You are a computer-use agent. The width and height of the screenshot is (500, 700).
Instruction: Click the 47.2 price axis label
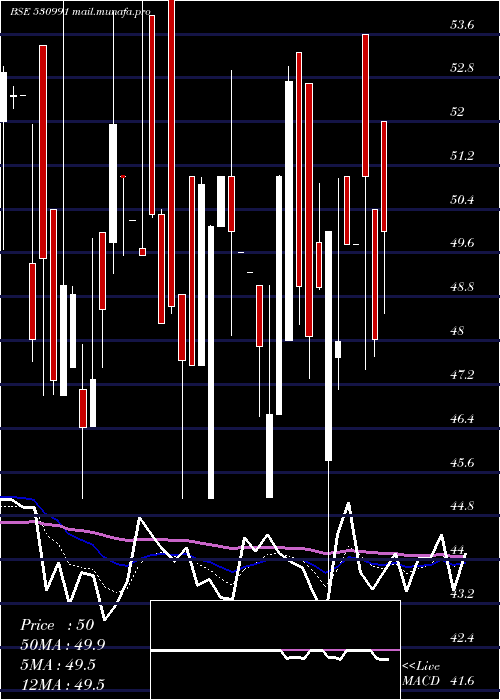(x=462, y=375)
